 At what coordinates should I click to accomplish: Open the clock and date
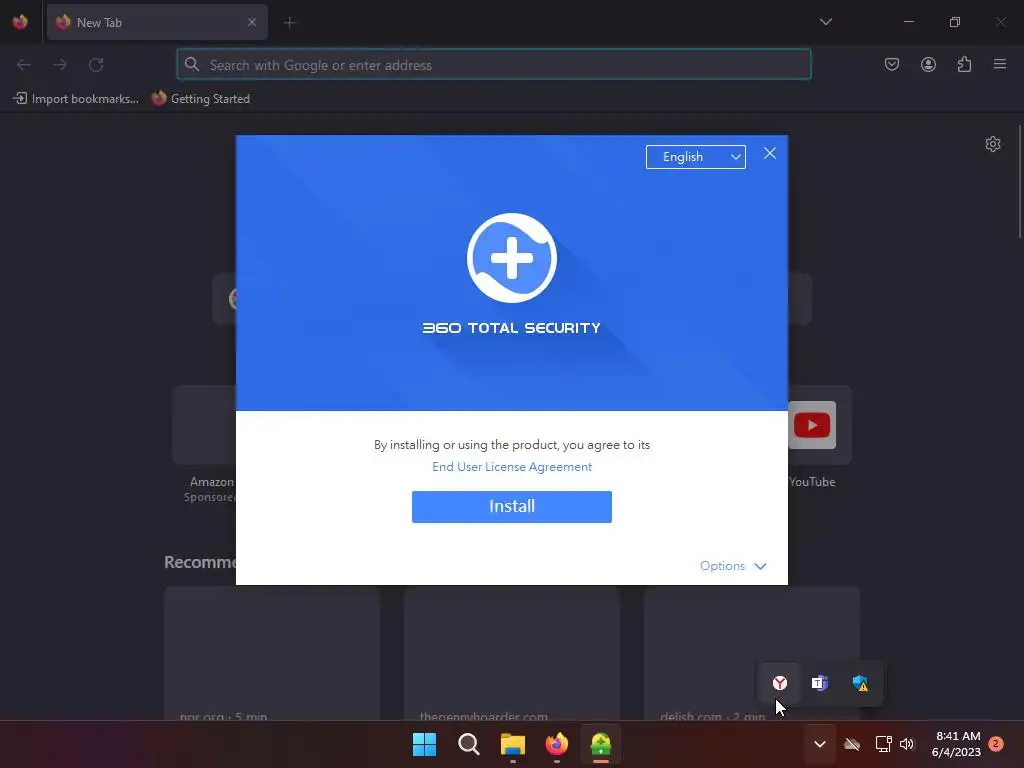click(x=957, y=744)
